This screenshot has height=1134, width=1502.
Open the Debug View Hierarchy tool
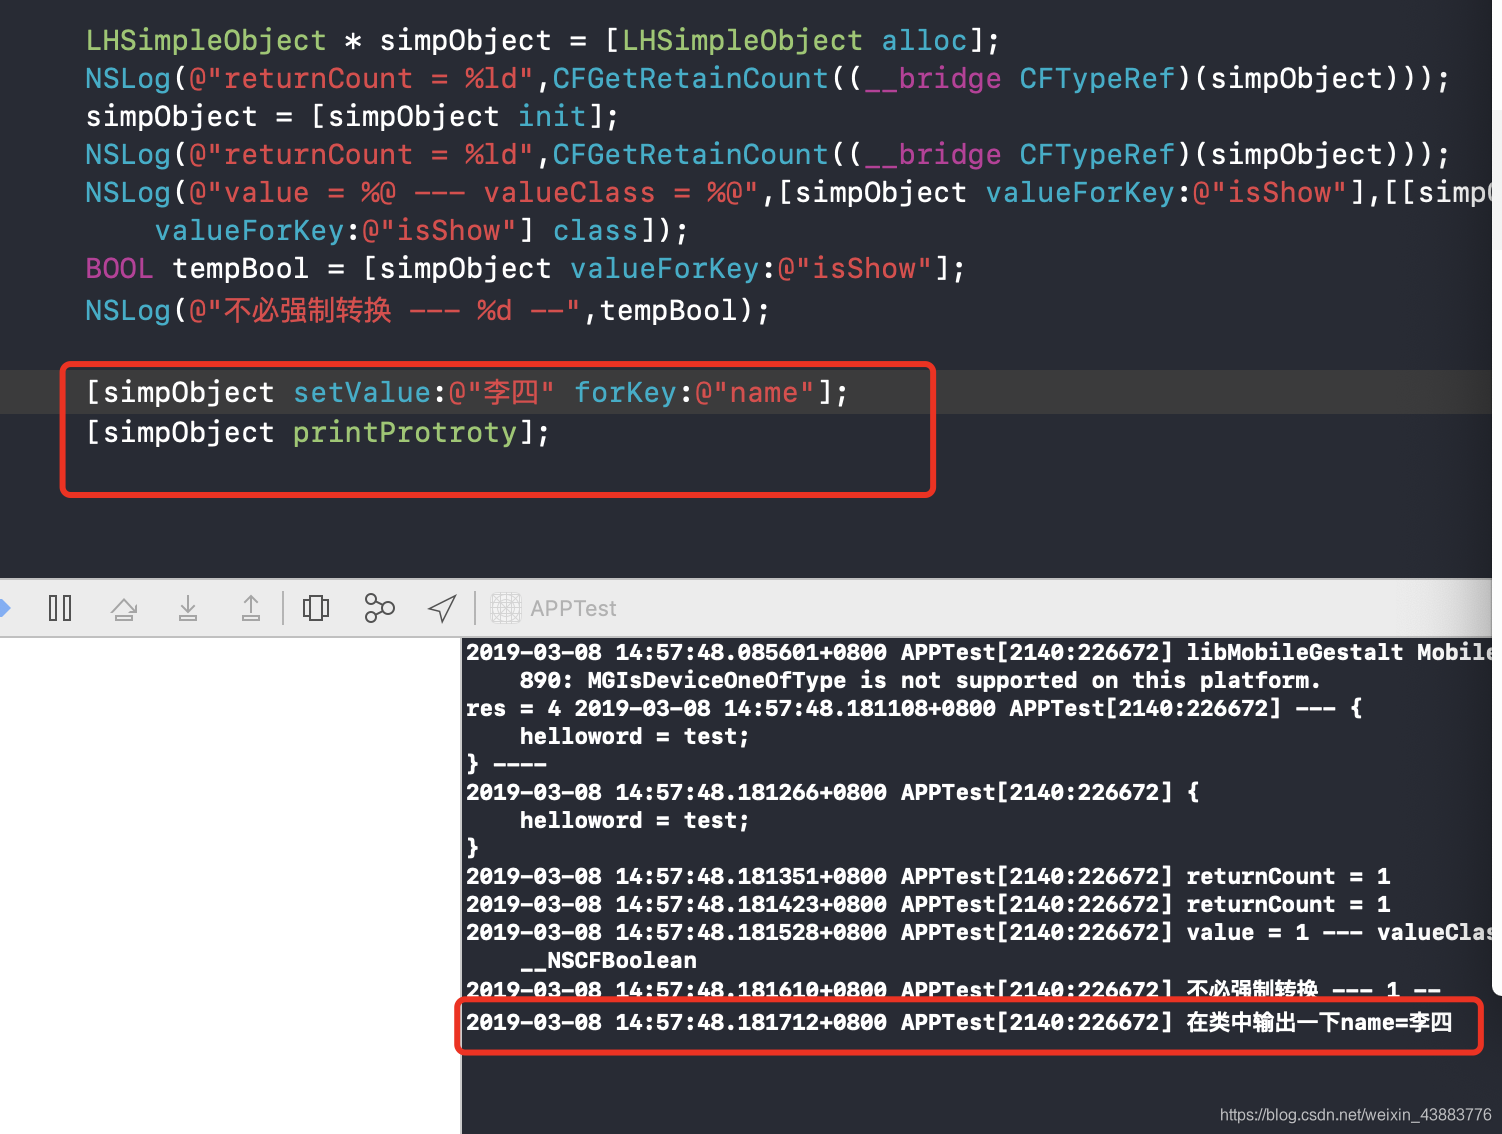[x=316, y=608]
